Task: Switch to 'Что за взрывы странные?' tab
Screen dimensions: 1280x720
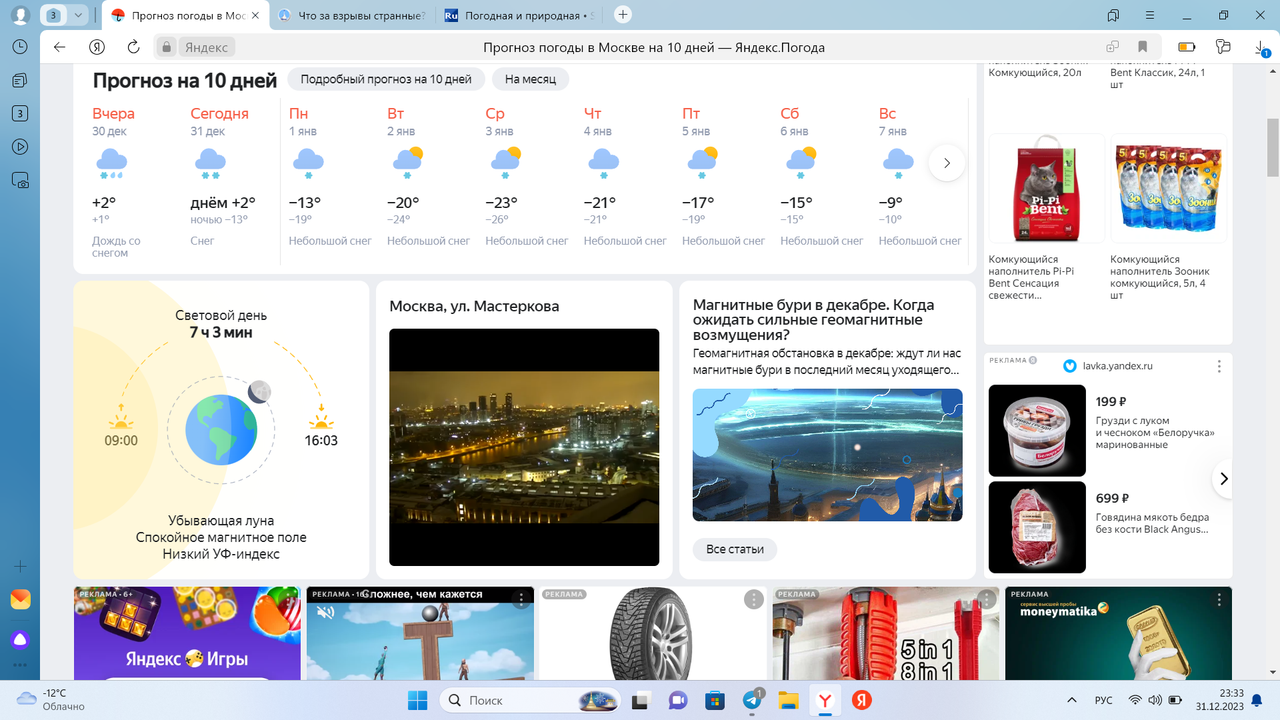Action: 351,15
